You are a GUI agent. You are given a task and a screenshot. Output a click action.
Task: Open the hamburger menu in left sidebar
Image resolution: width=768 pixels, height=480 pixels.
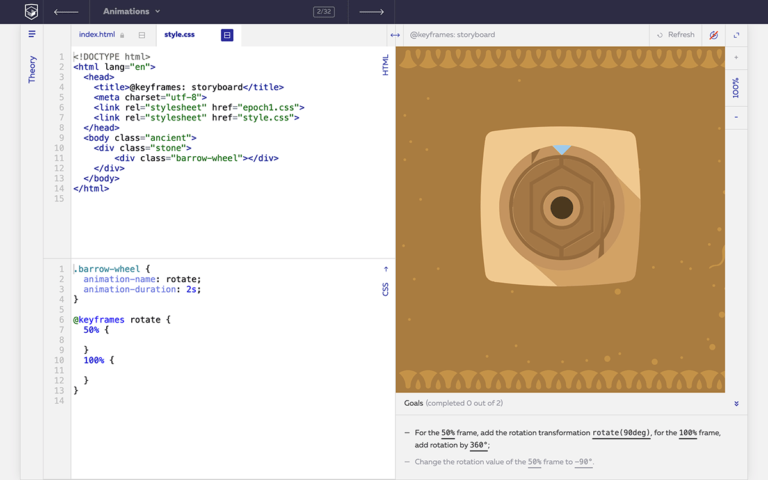(x=32, y=34)
